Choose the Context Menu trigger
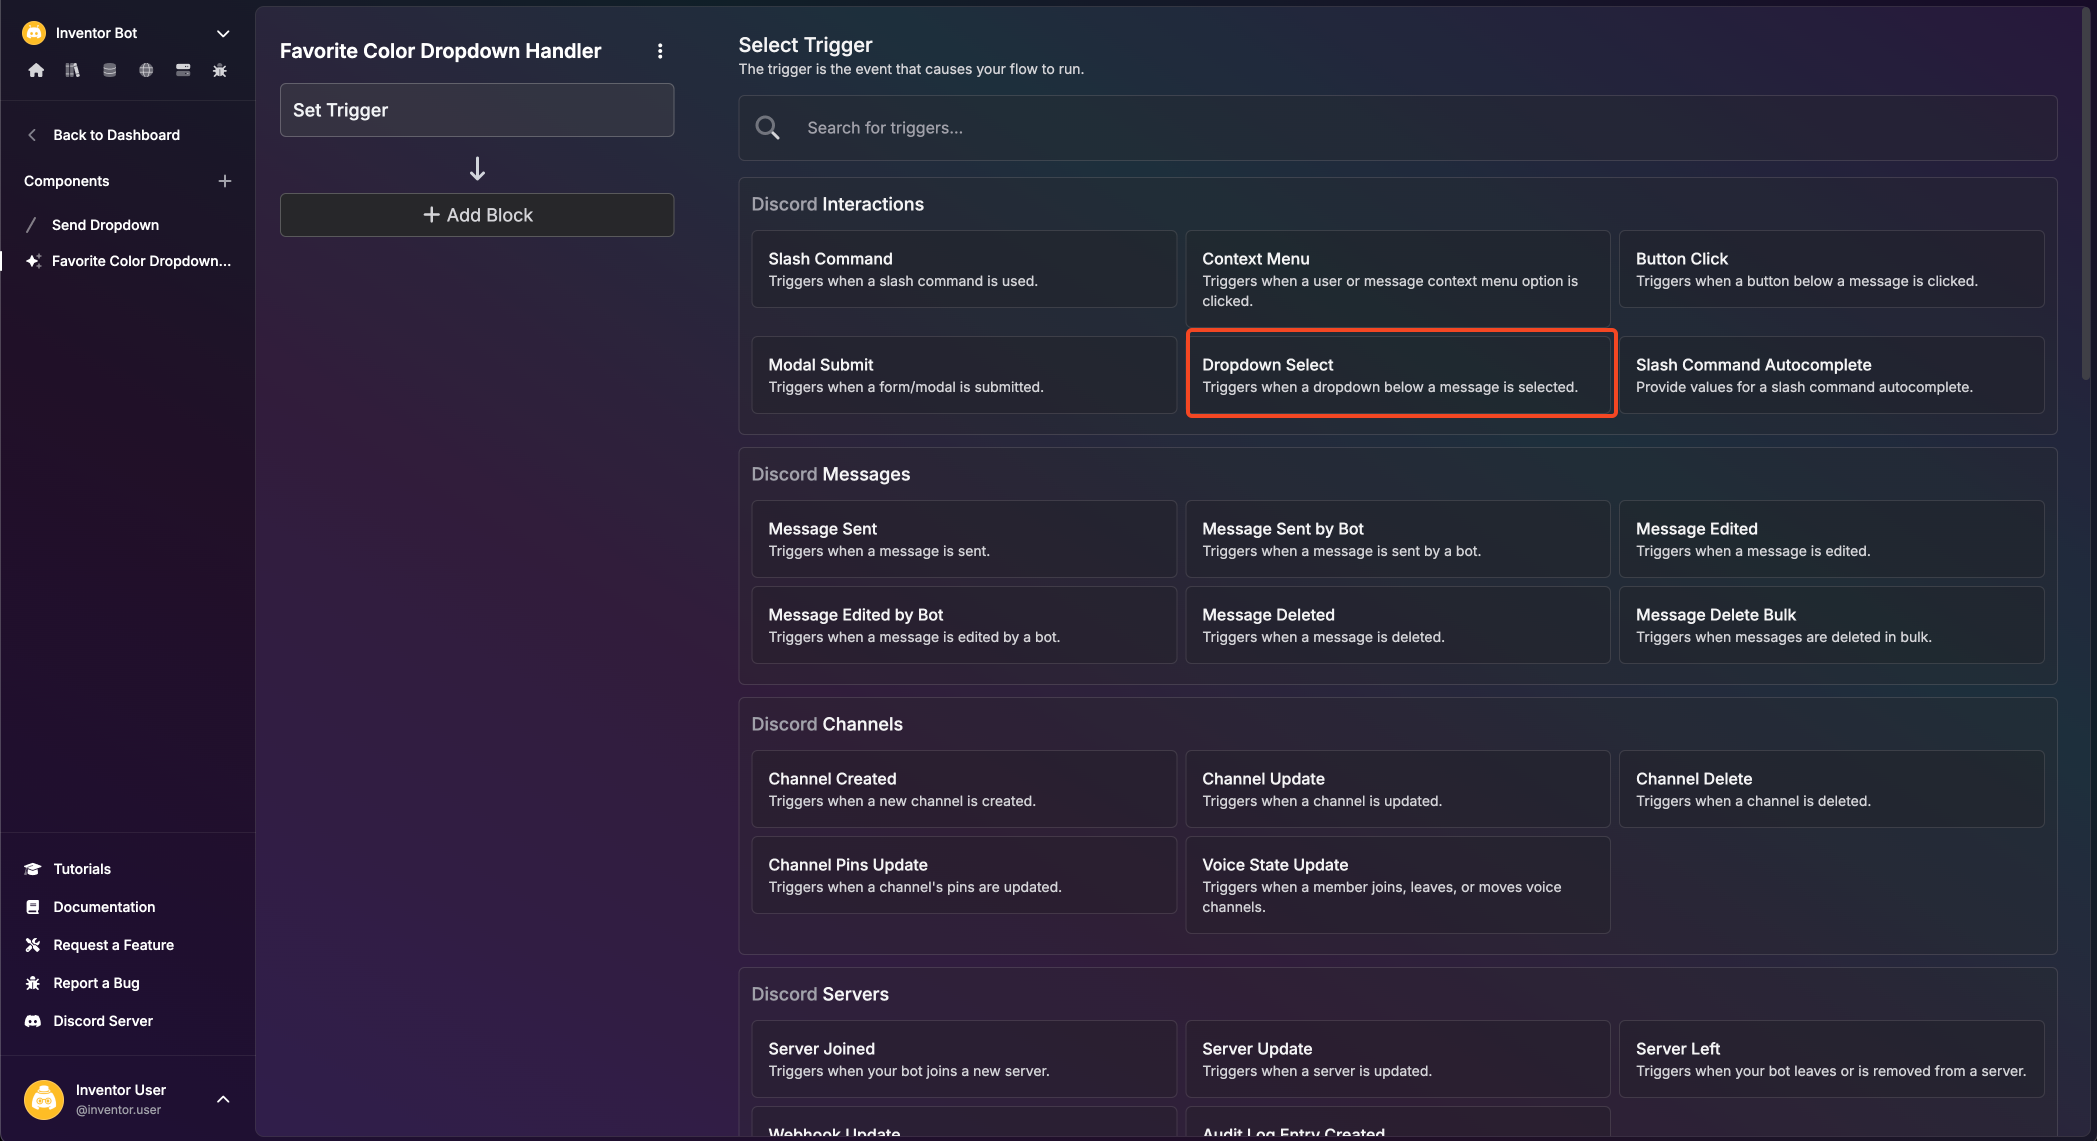Screen dimensions: 2097x1141 click(1397, 279)
